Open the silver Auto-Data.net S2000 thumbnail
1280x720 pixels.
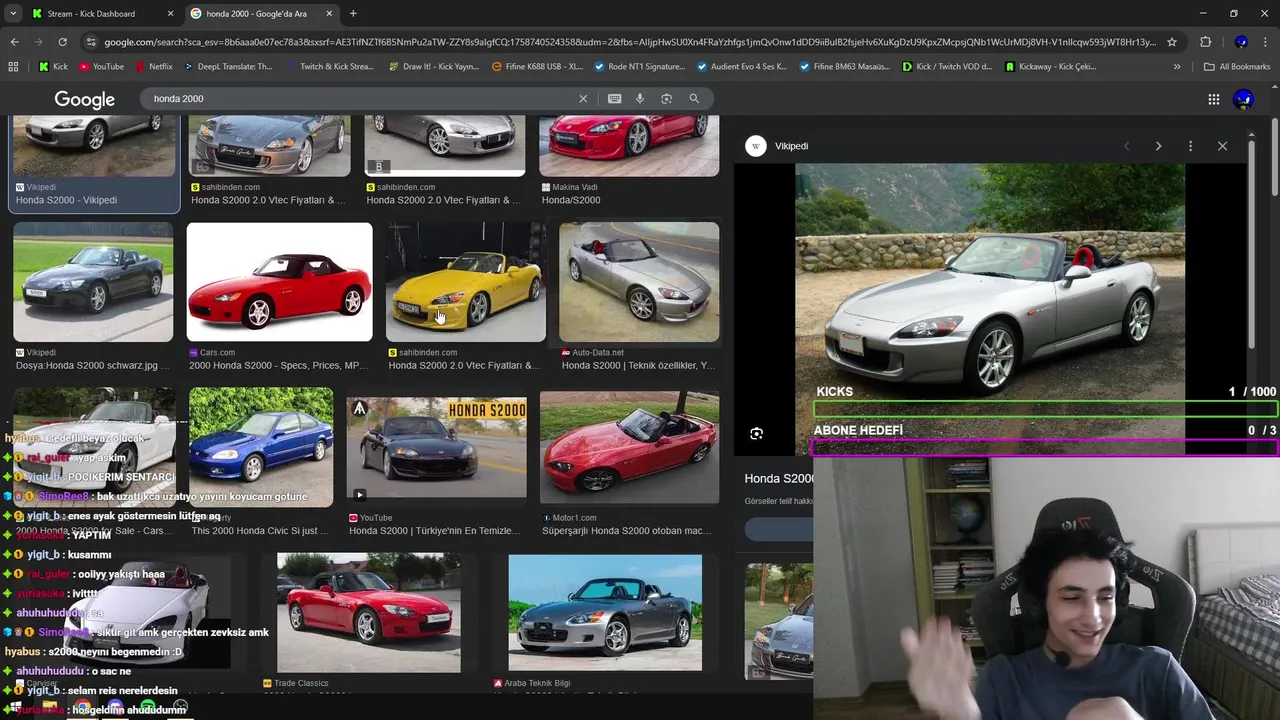(639, 282)
